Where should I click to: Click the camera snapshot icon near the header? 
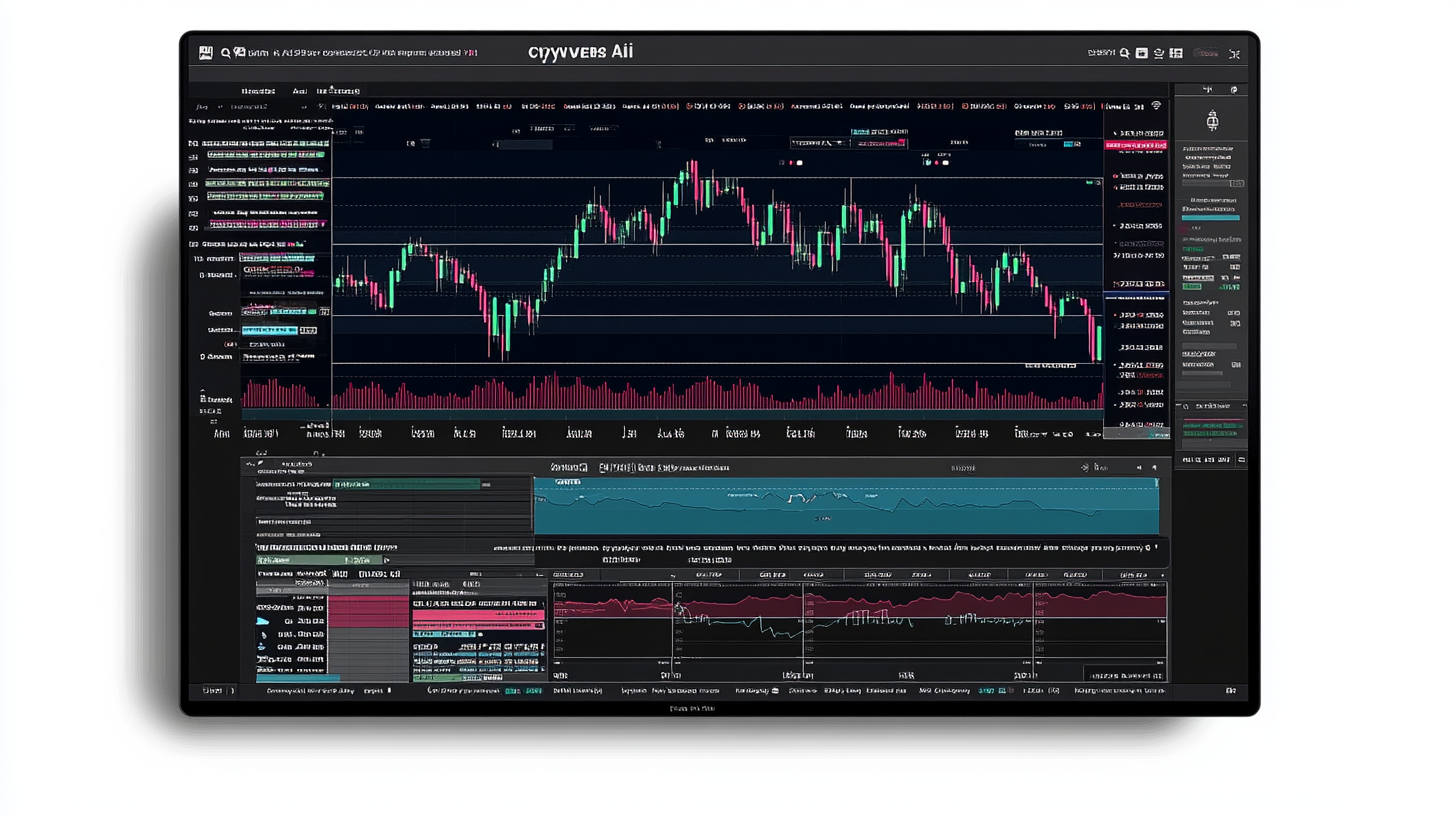tap(1141, 52)
